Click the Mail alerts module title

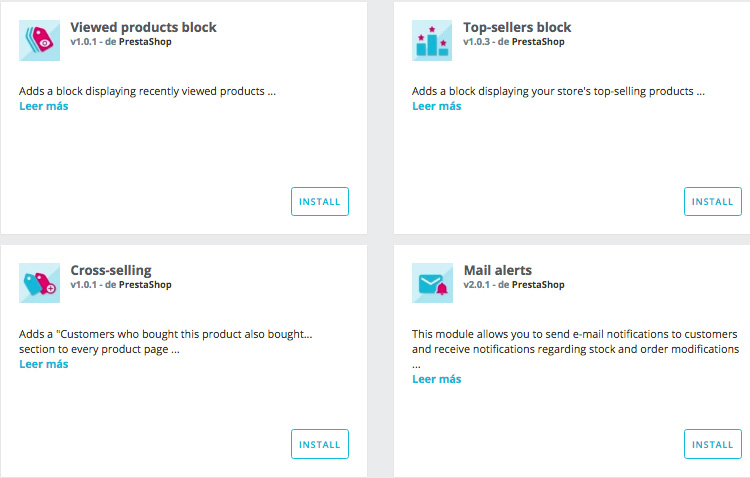(x=498, y=270)
